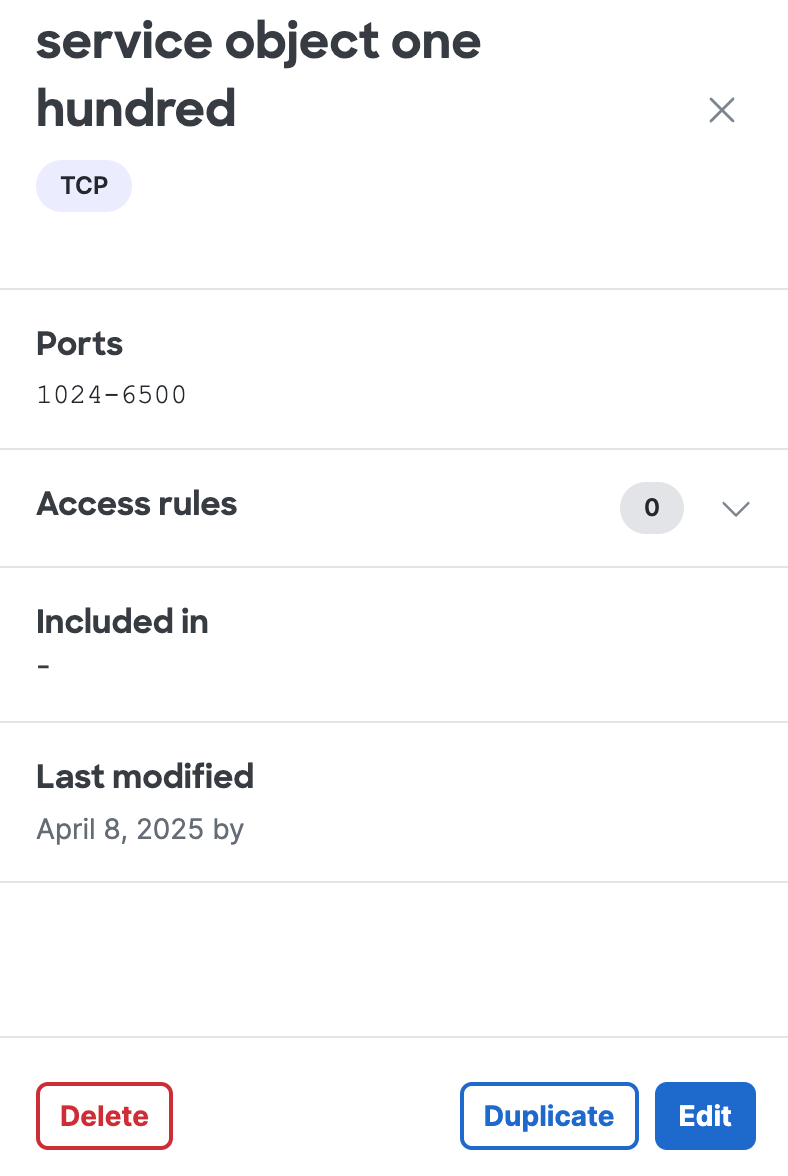788x1176 pixels.
Task: Click empty space between Delete and Duplicate
Action: [316, 1116]
